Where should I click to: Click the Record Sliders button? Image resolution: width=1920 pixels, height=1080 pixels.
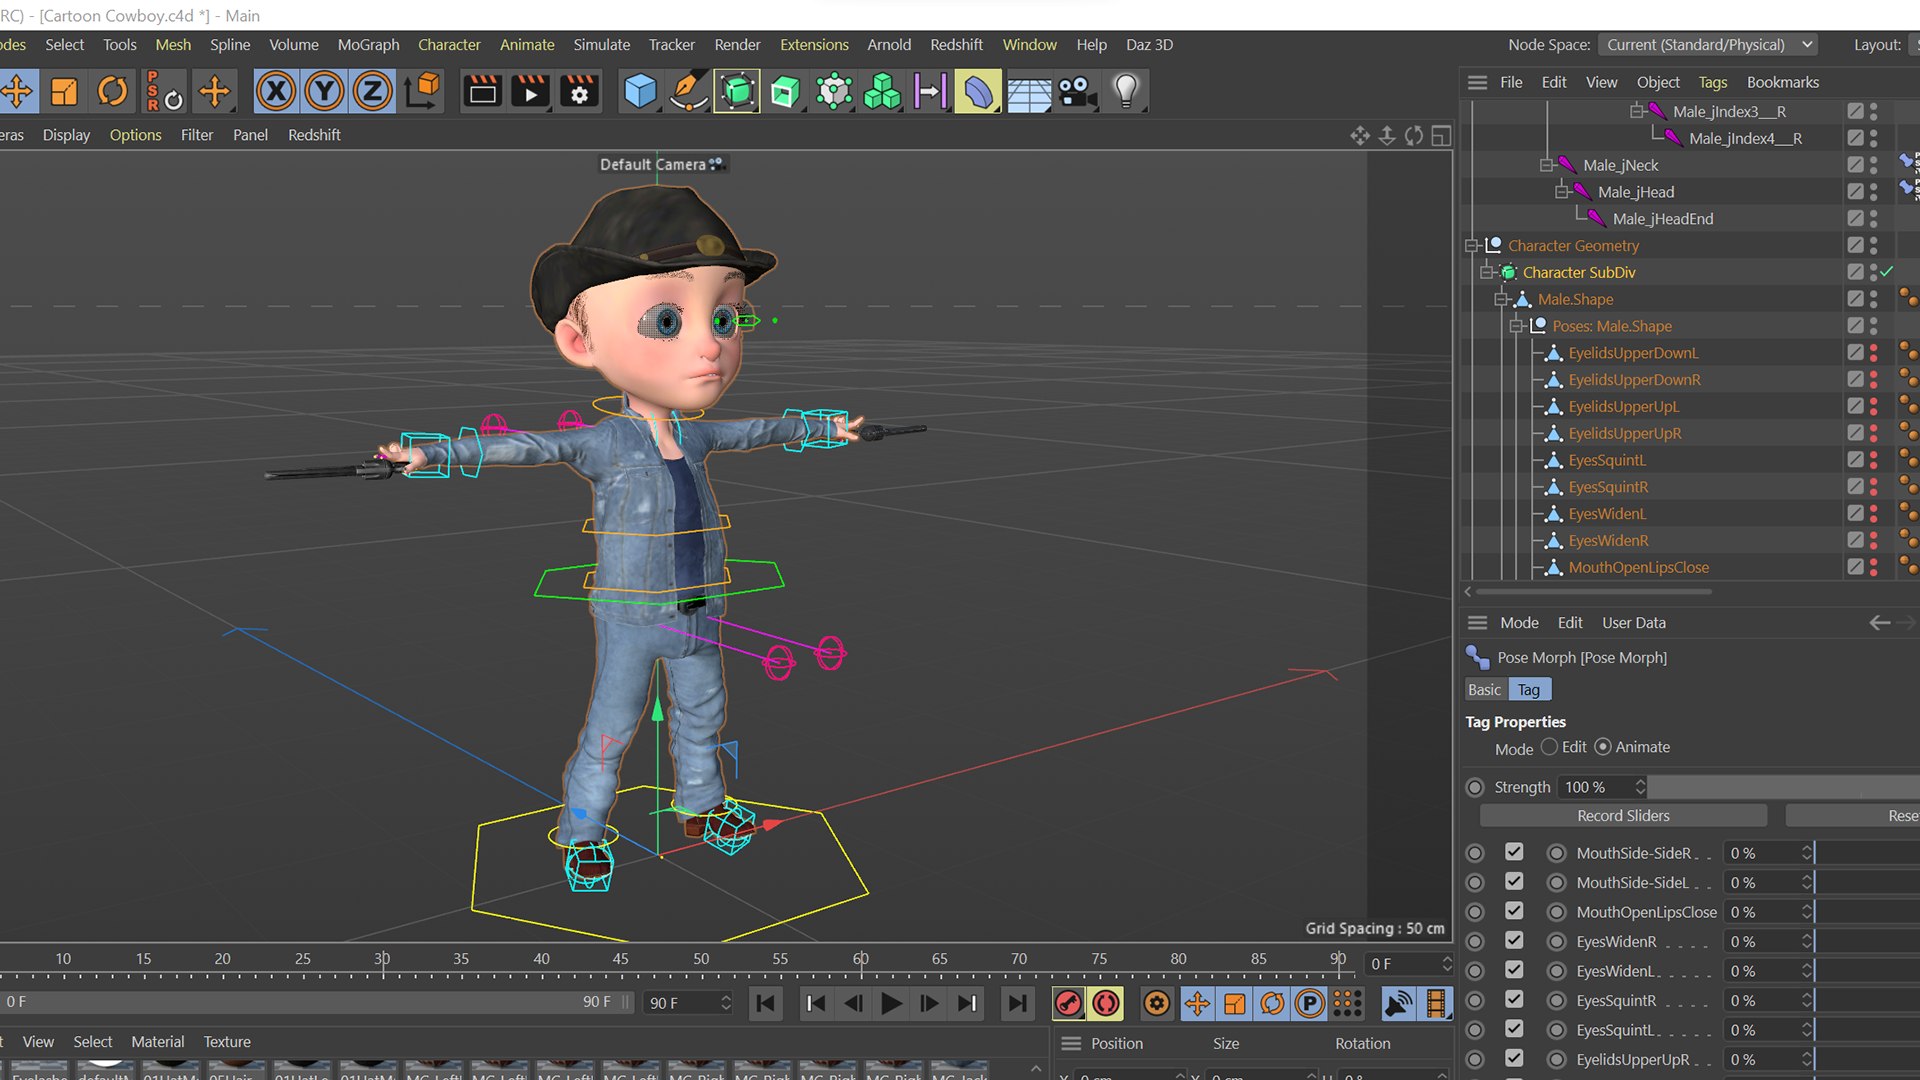[1623, 816]
